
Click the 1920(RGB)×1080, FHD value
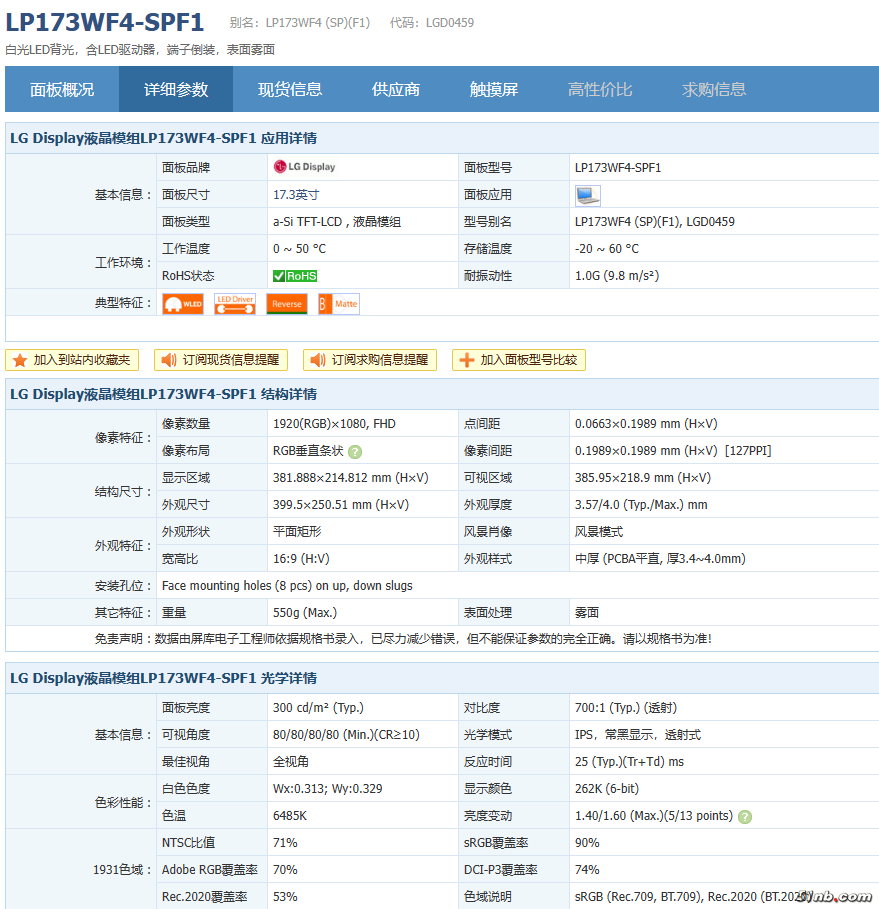(x=335, y=424)
